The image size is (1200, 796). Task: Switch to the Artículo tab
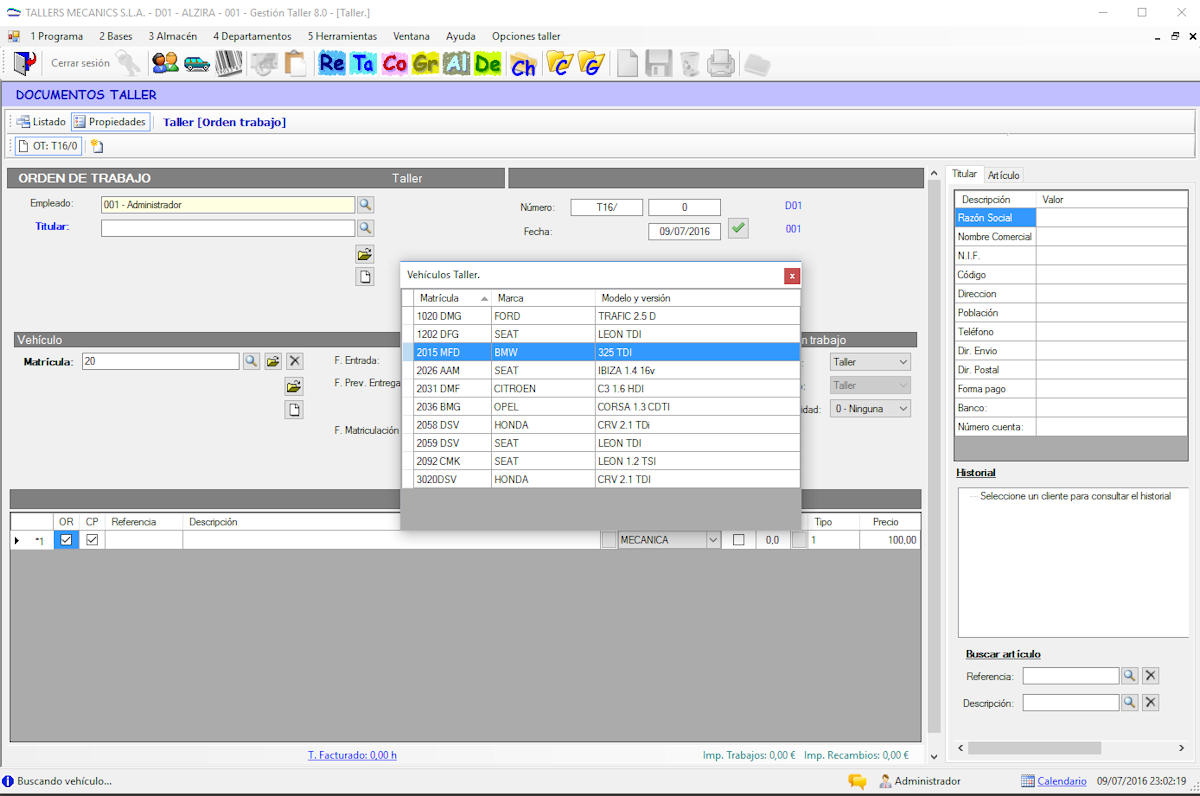pyautogui.click(x=1003, y=175)
